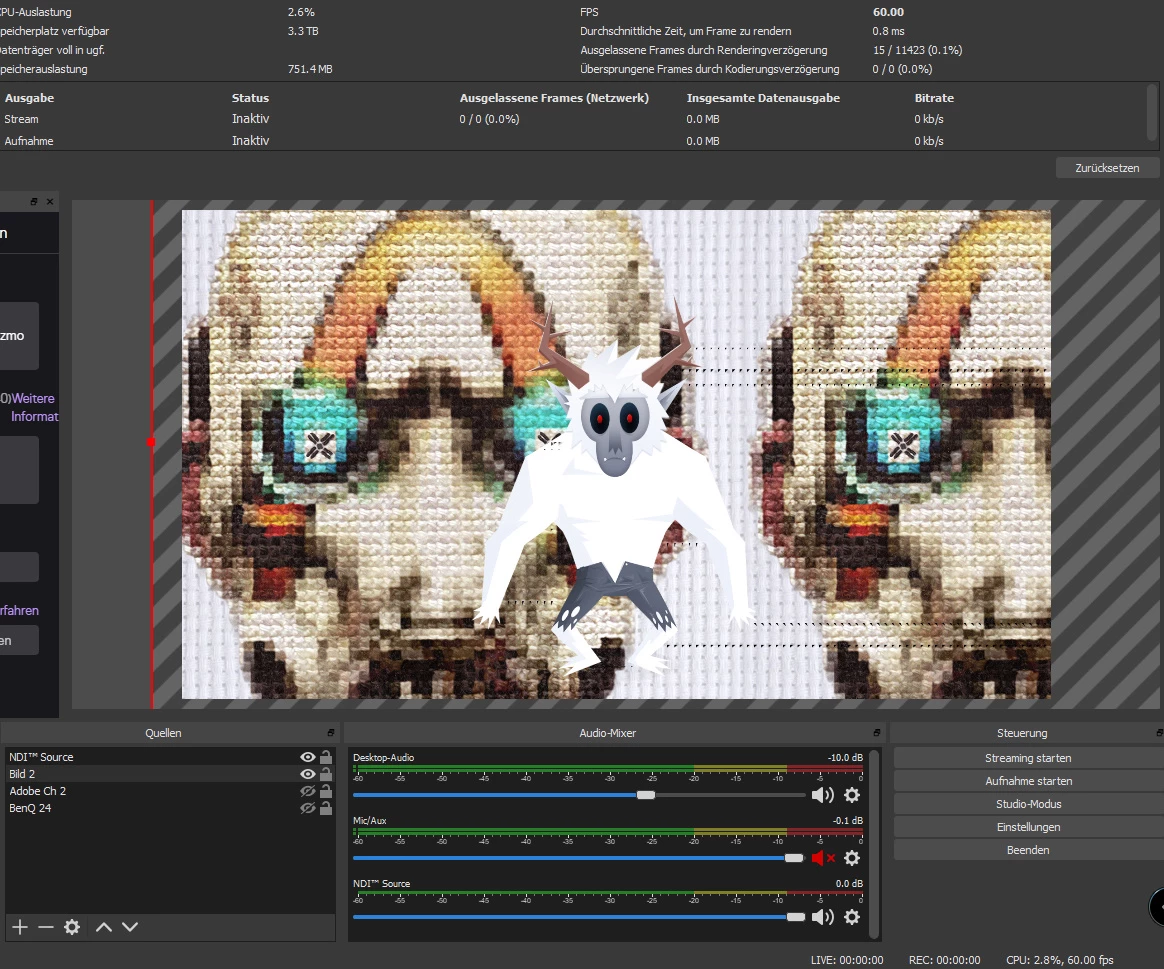This screenshot has height=969, width=1164.
Task: Open source properties gear in Quellen toolbar
Action: click(72, 927)
